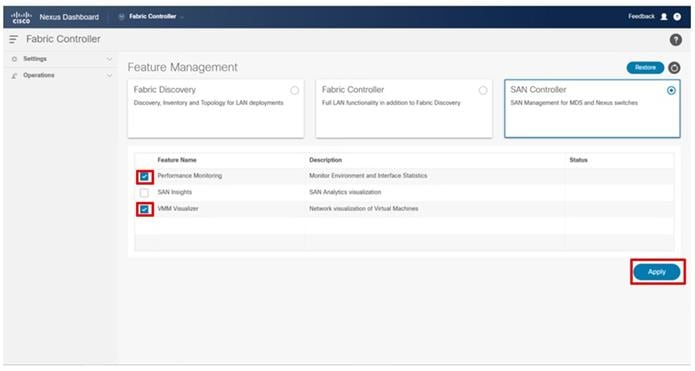
Task: Click Fabric Controller in the top bar
Action: (152, 16)
